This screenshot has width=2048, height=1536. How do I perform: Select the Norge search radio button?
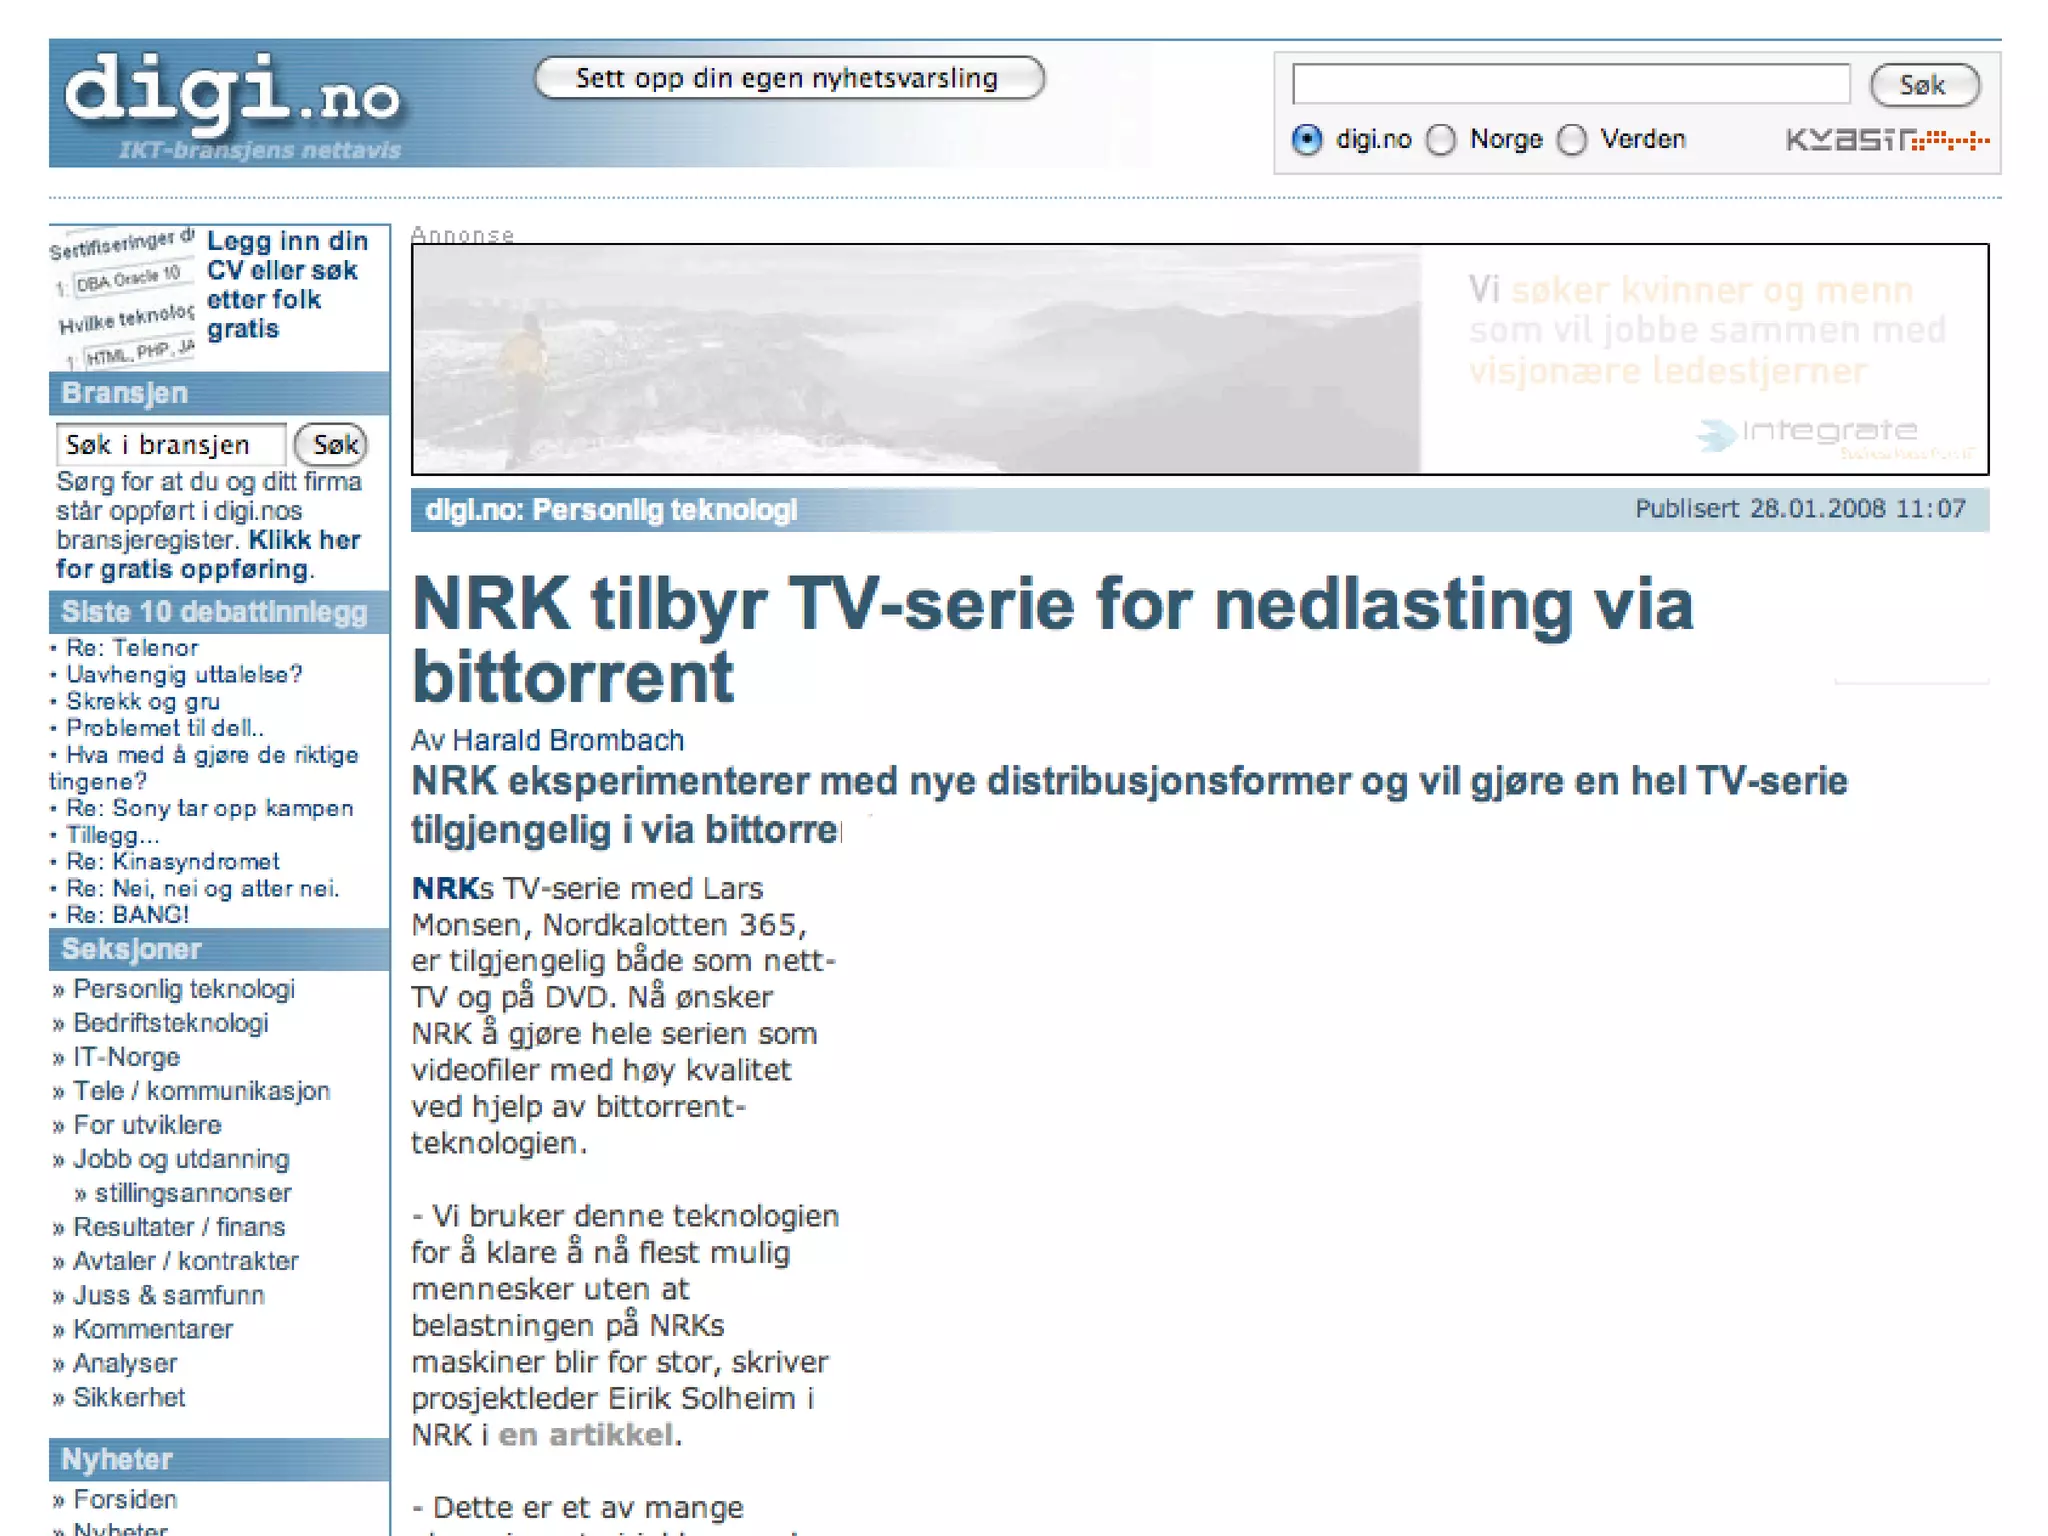(1441, 140)
